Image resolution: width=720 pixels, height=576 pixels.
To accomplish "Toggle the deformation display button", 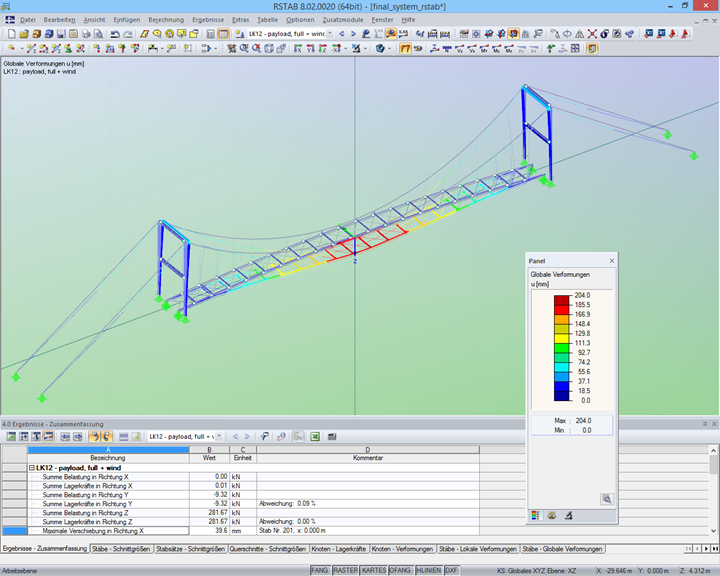I will 405,48.
